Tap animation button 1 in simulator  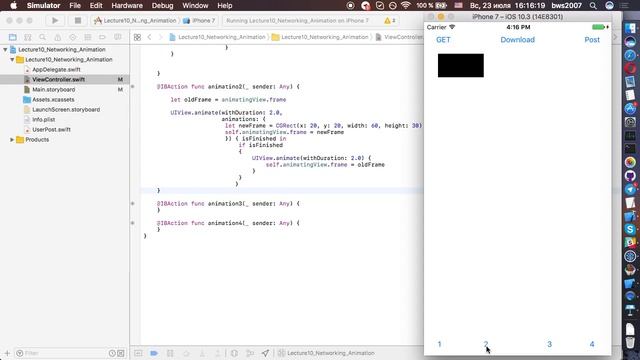[x=439, y=344]
